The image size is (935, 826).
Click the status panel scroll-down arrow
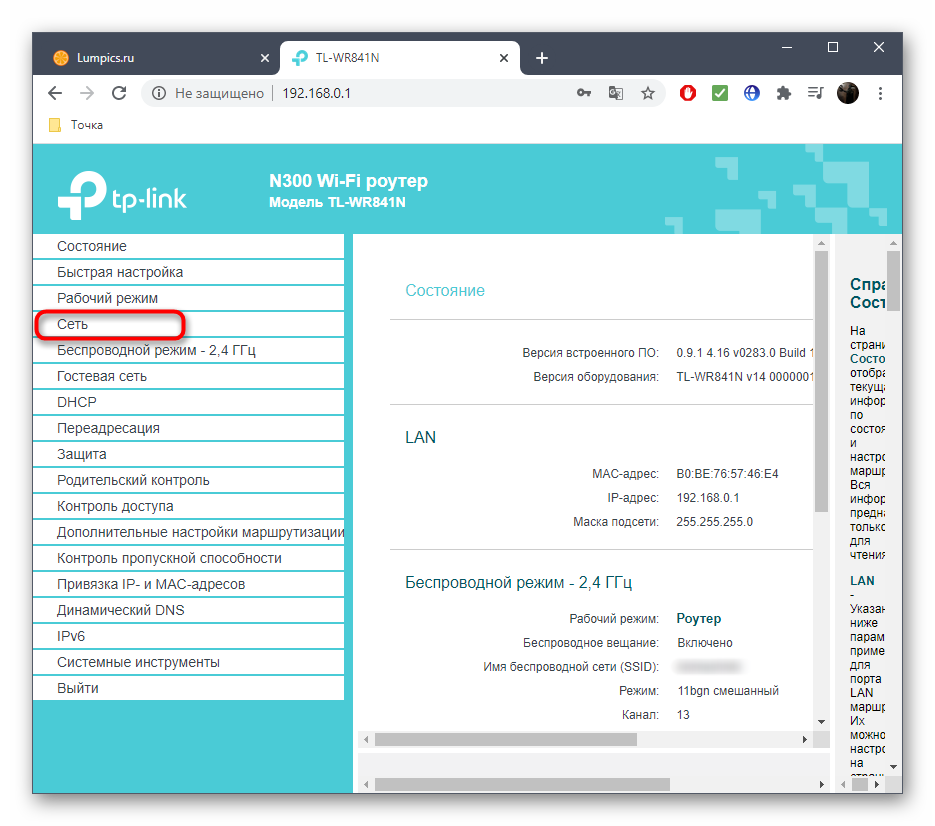click(x=822, y=722)
